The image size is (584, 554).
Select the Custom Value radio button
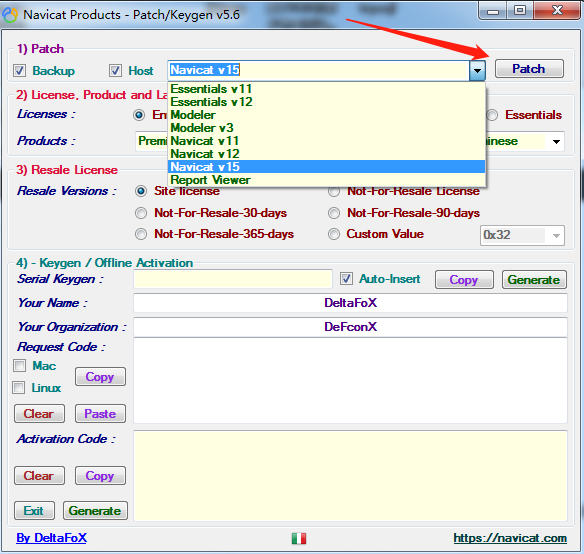point(334,234)
